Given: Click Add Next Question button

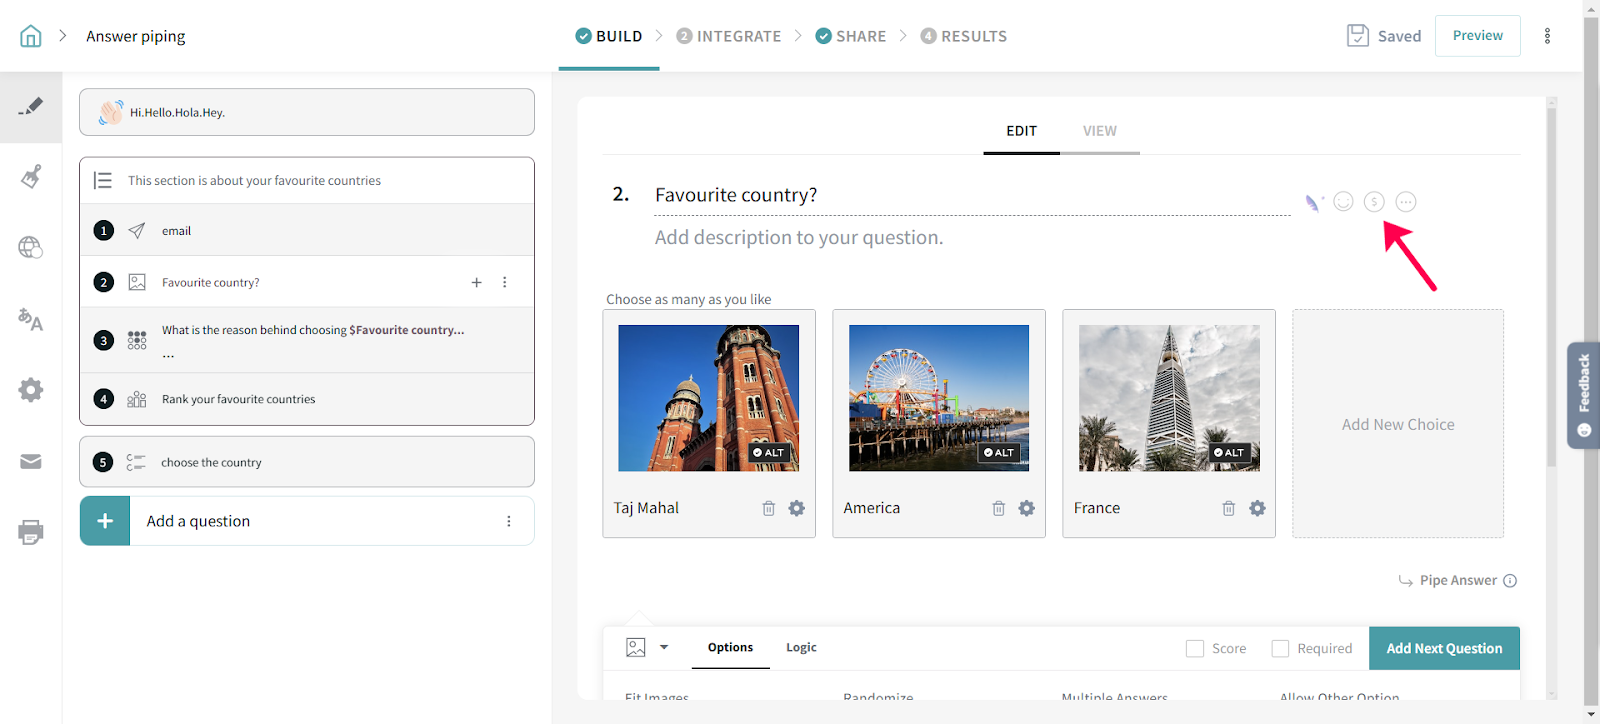Looking at the screenshot, I should click(x=1444, y=649).
